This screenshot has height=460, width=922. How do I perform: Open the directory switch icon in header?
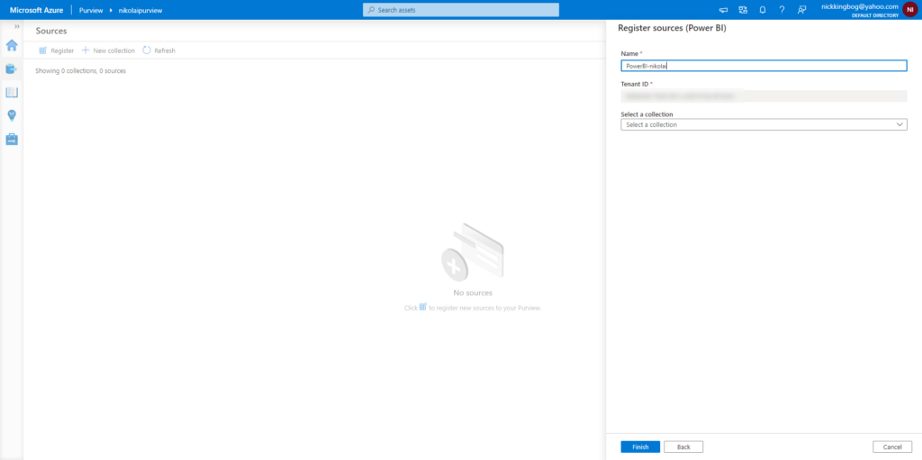pos(743,10)
